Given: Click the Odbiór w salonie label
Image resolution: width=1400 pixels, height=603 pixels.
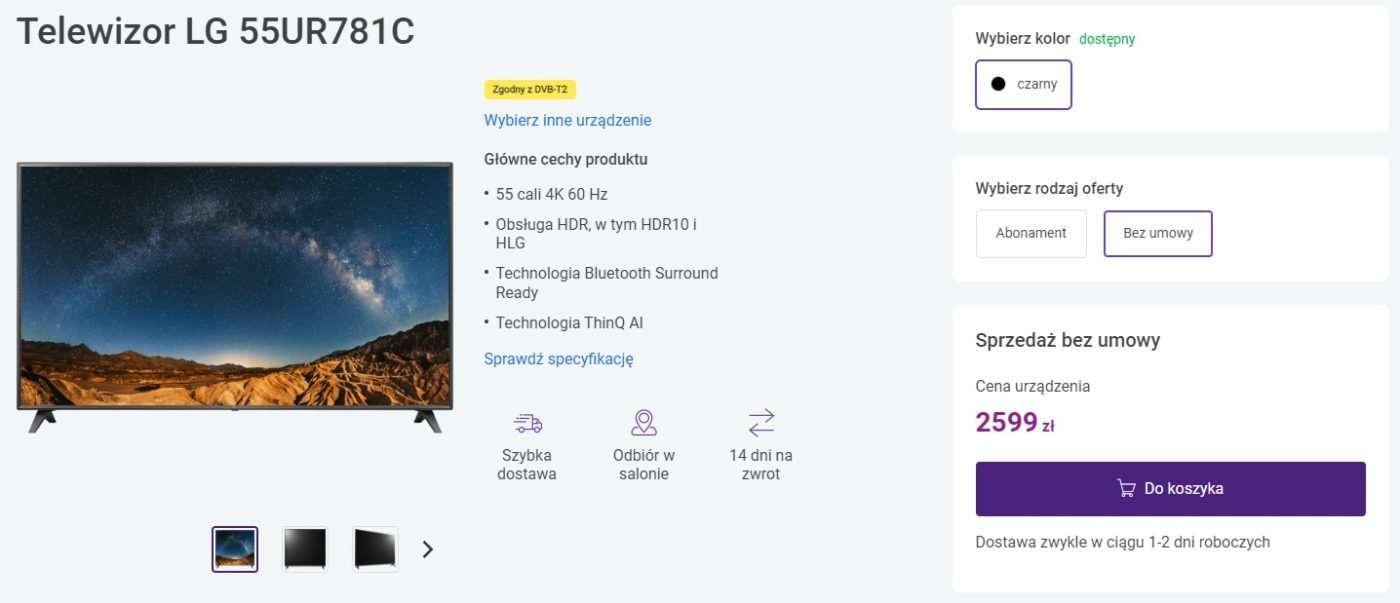Looking at the screenshot, I should click(x=644, y=465).
